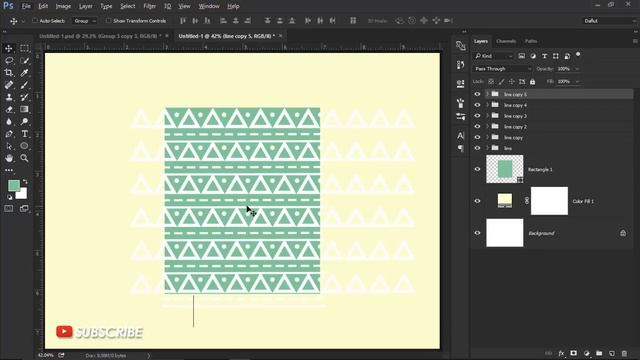This screenshot has height=360, width=640.
Task: Select the Brush tool
Action: click(x=24, y=85)
